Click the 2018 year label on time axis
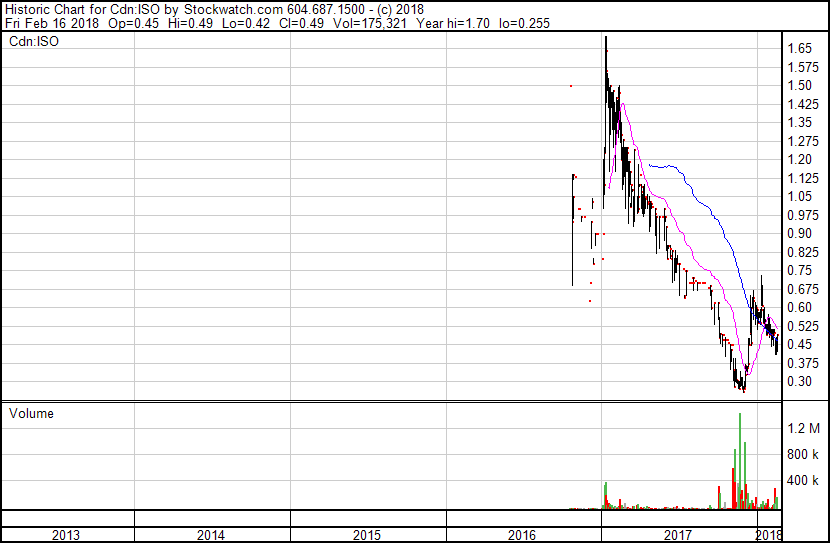830x543 pixels. tap(769, 535)
